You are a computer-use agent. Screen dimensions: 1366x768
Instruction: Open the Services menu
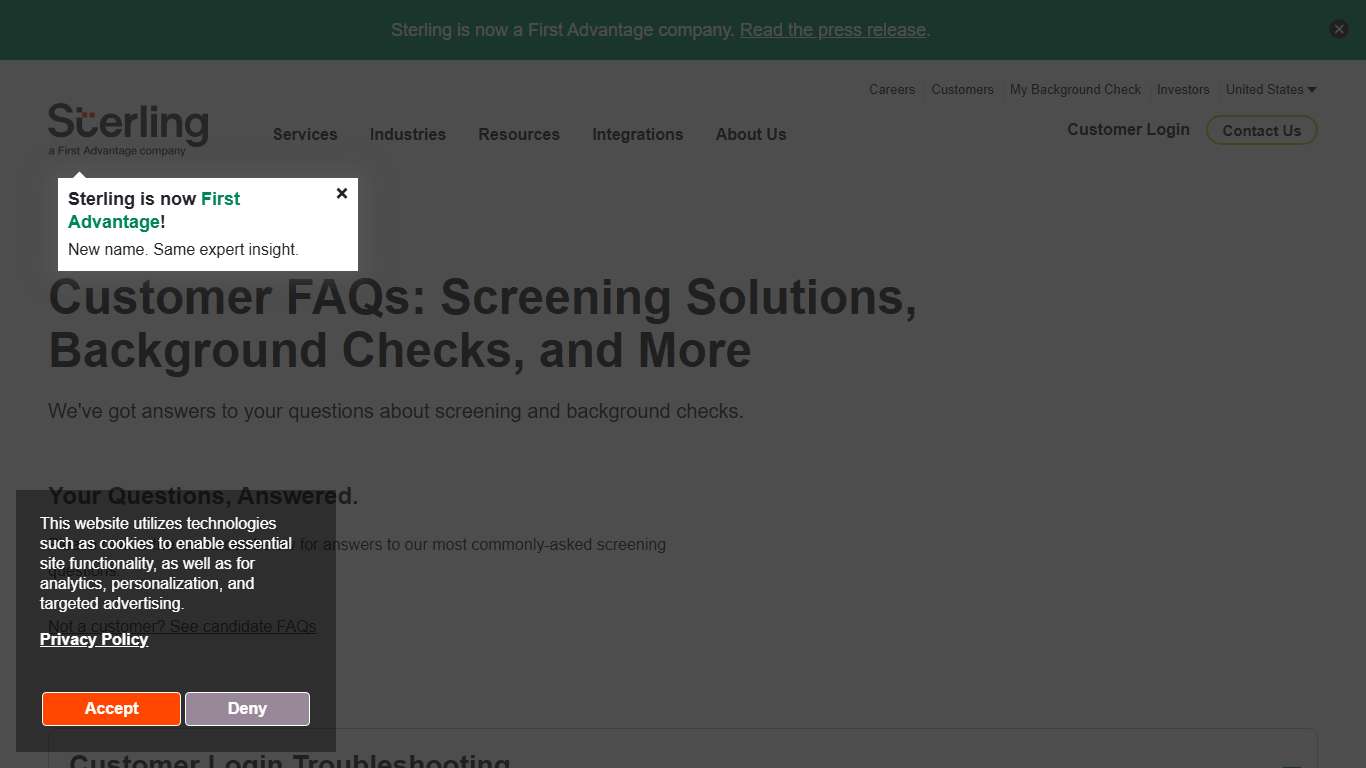click(305, 134)
